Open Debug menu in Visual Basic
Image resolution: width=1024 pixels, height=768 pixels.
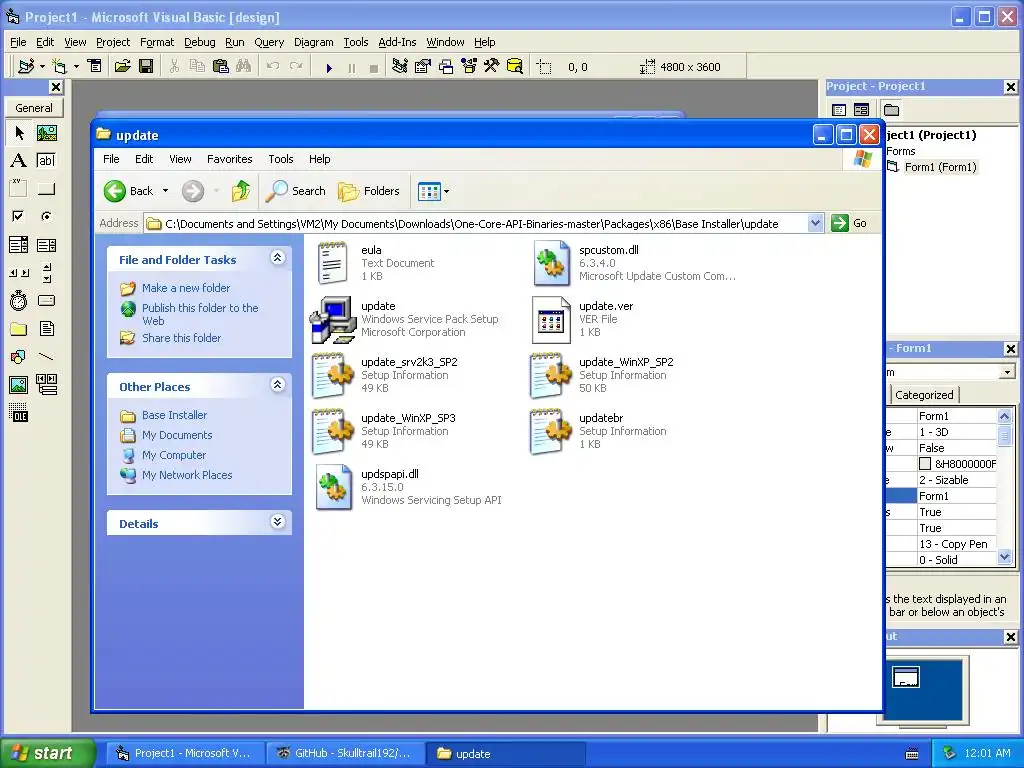tap(199, 42)
